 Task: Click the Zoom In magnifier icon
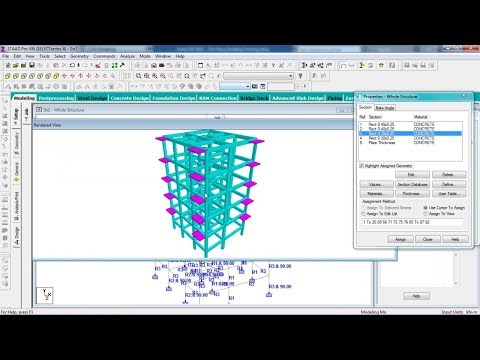coord(155,76)
